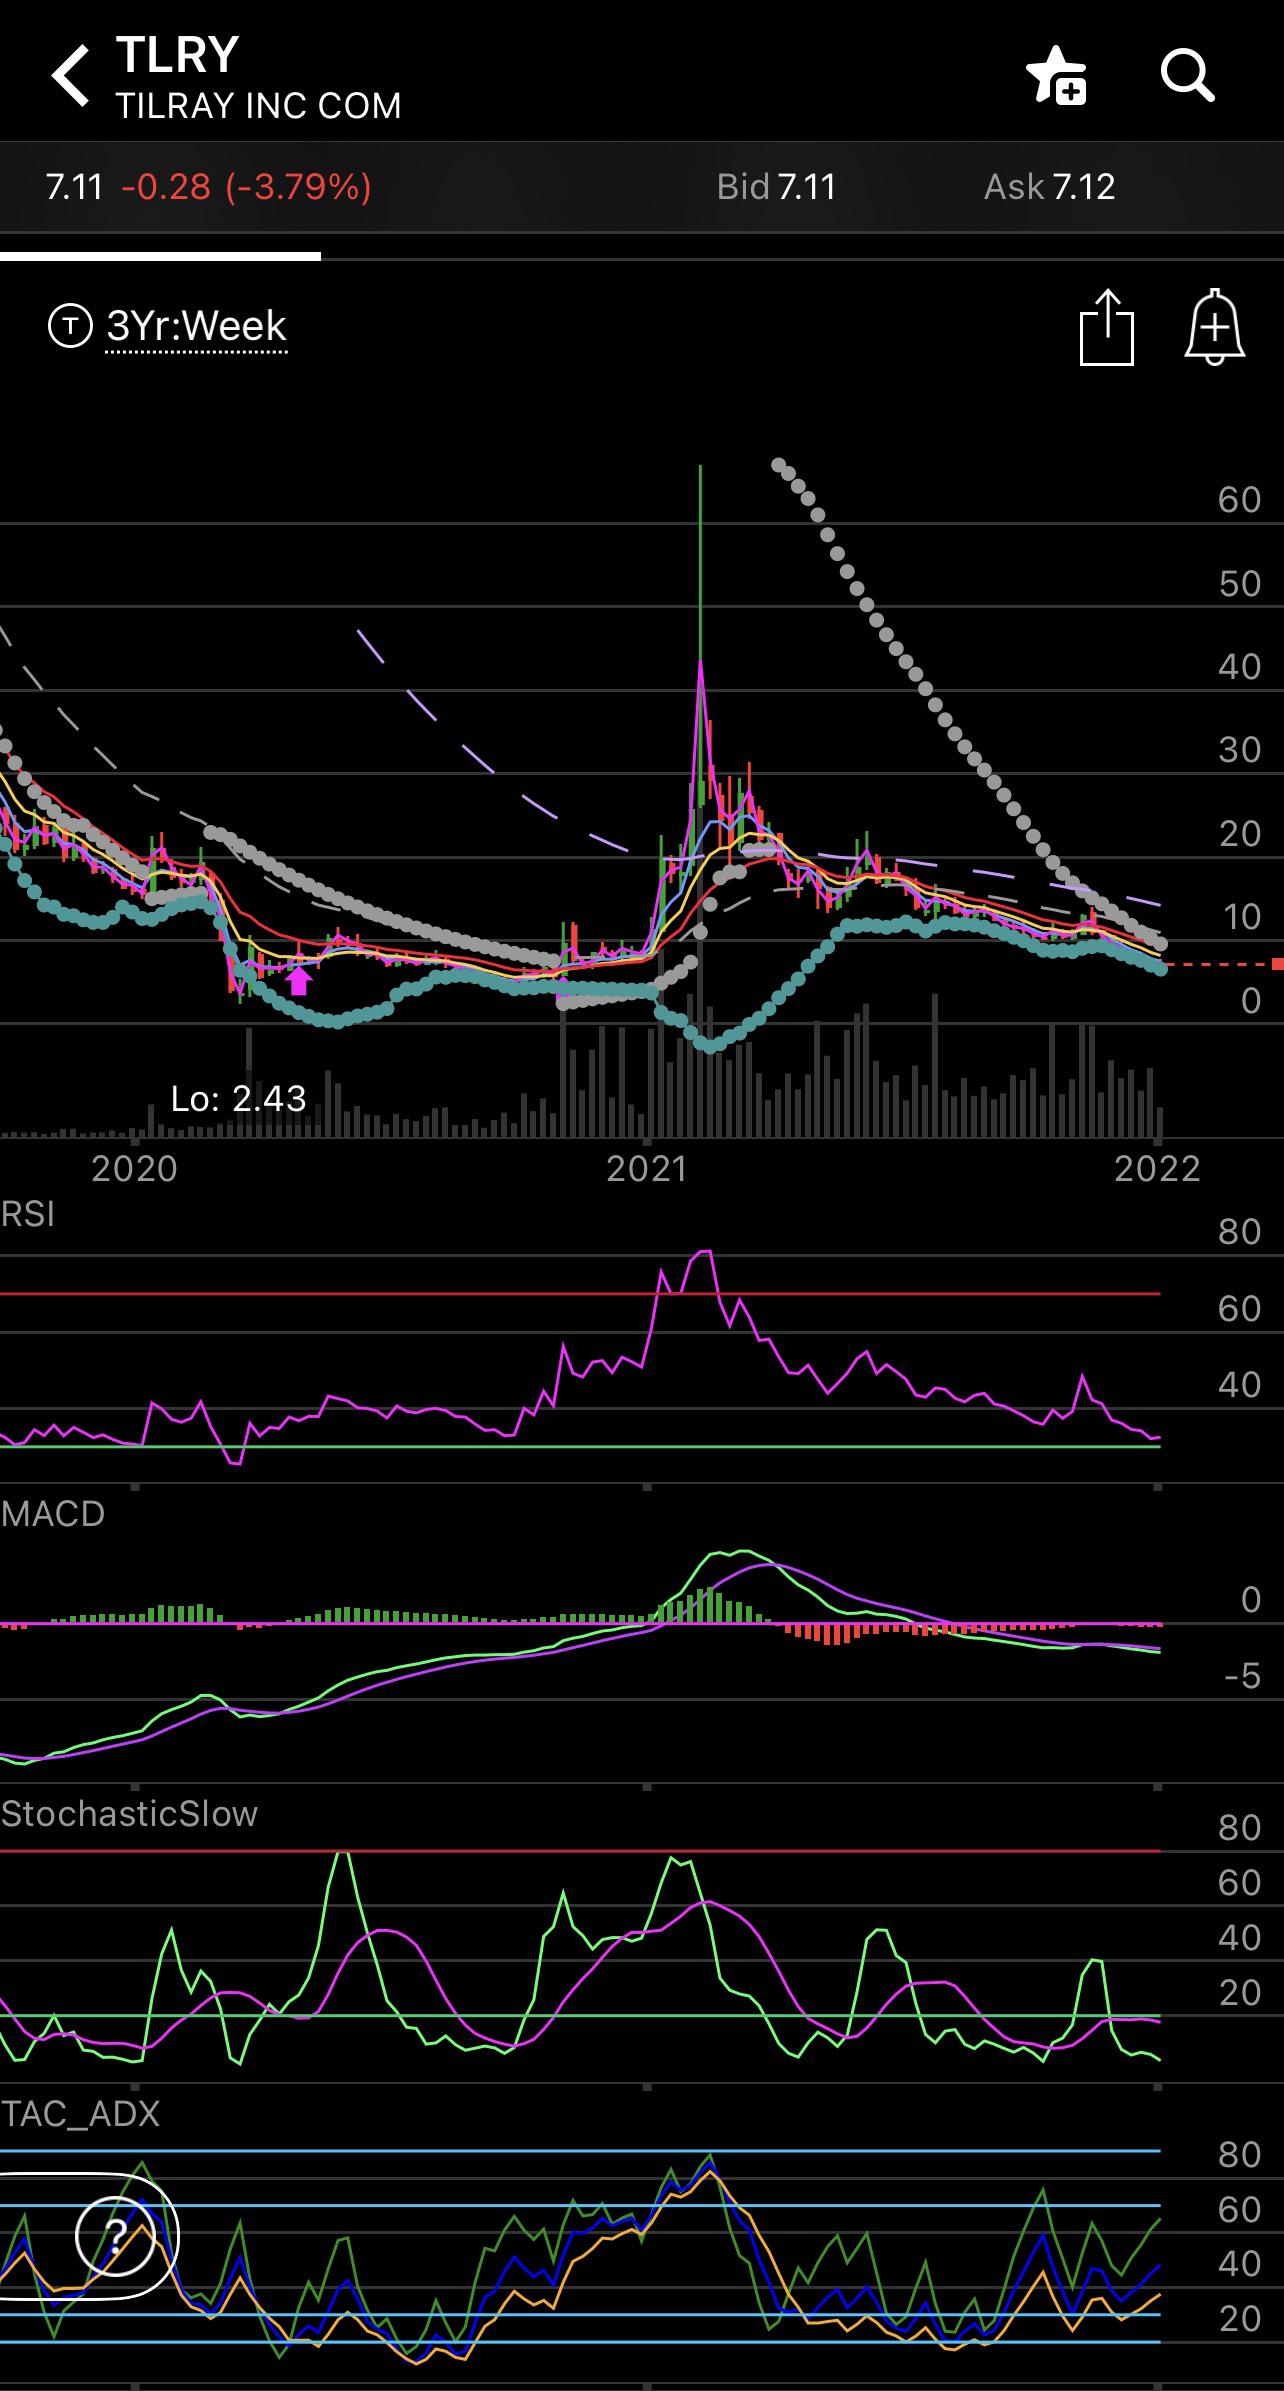Select the MACD study label

53,1514
